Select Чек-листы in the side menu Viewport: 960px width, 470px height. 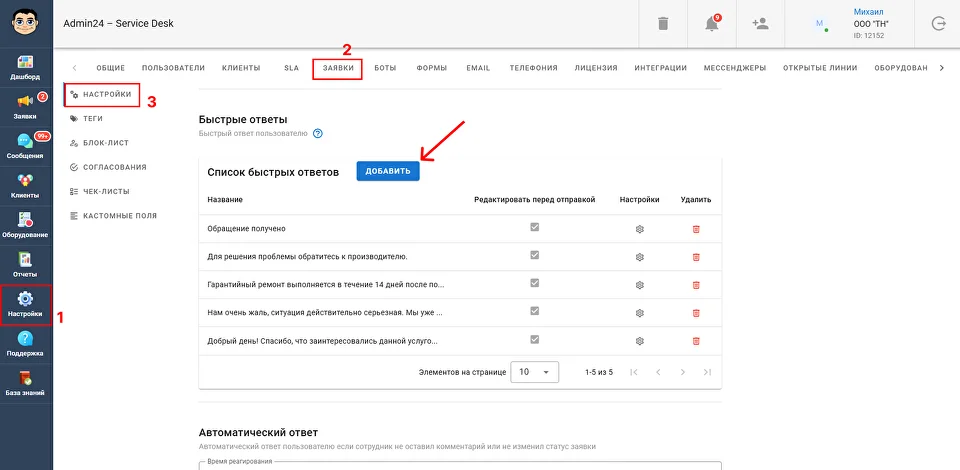[106, 191]
